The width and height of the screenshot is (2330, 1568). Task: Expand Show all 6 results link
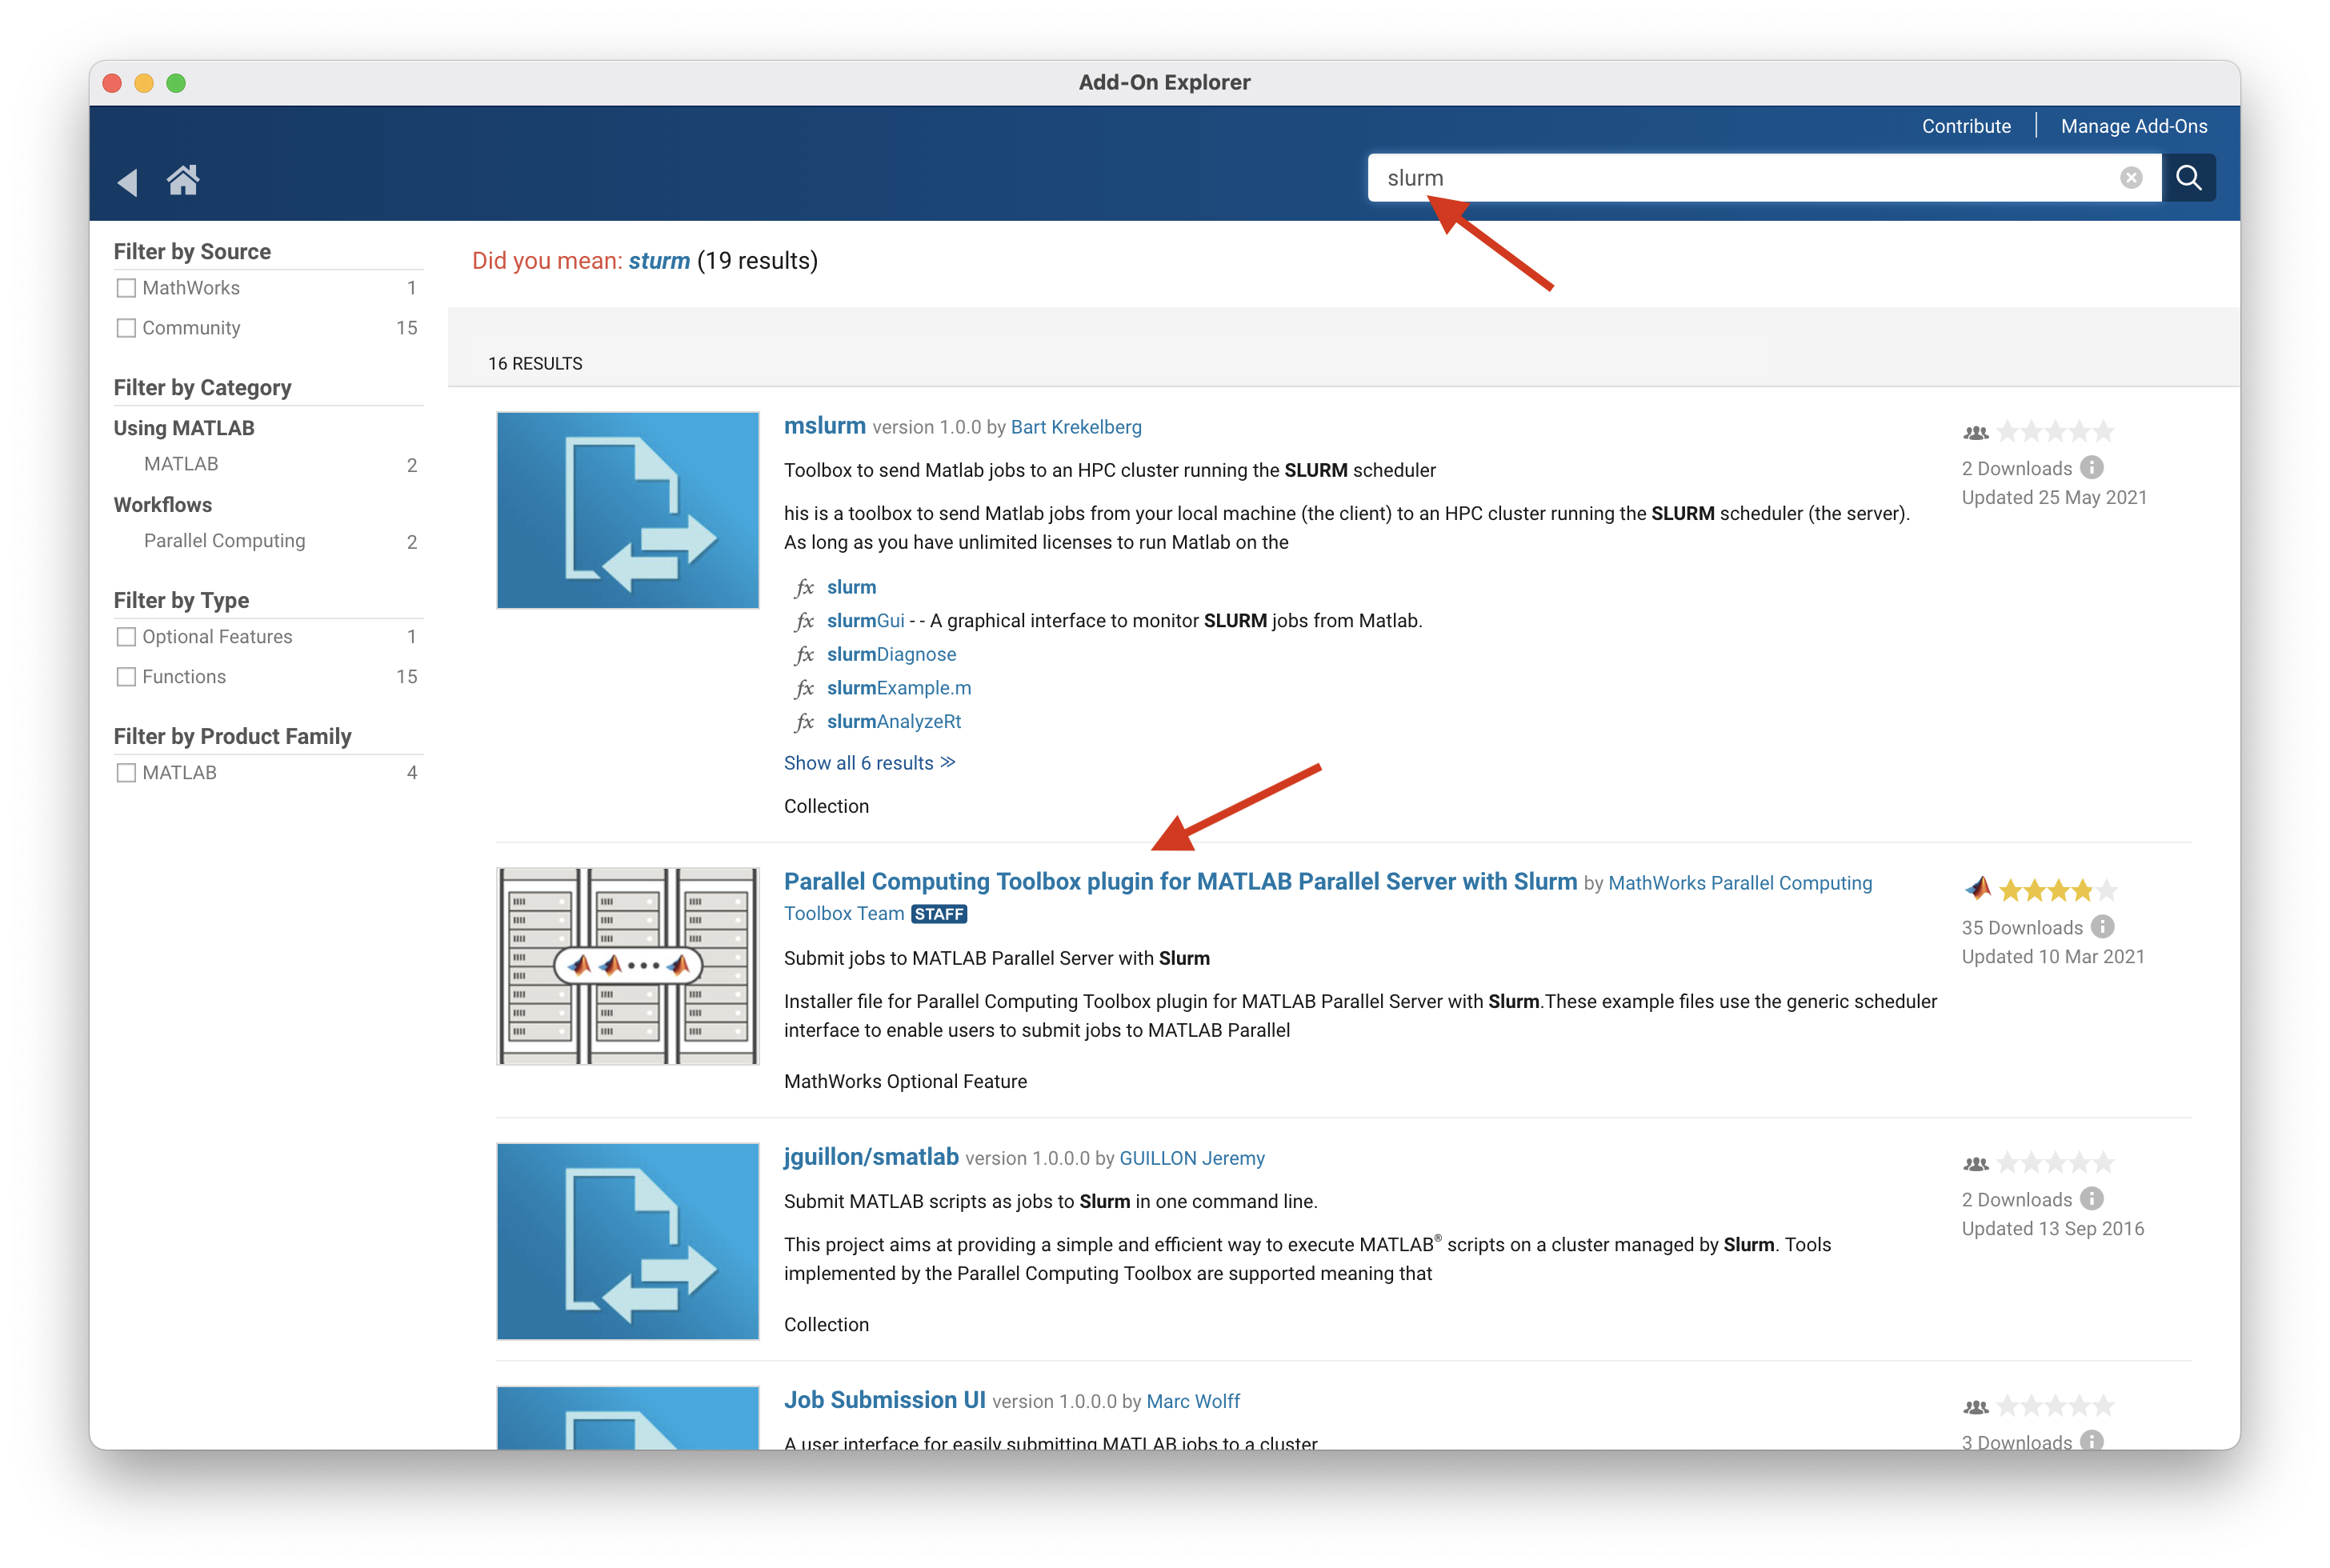[x=868, y=763]
